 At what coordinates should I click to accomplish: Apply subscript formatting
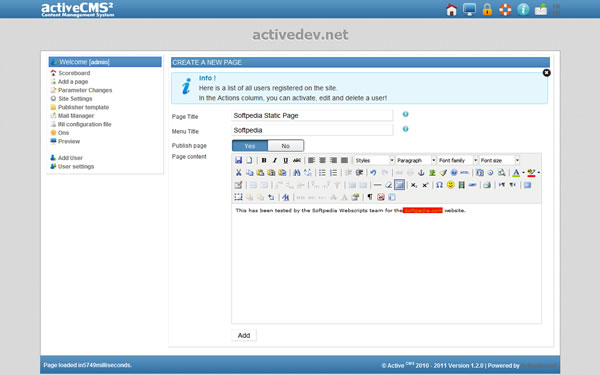414,185
